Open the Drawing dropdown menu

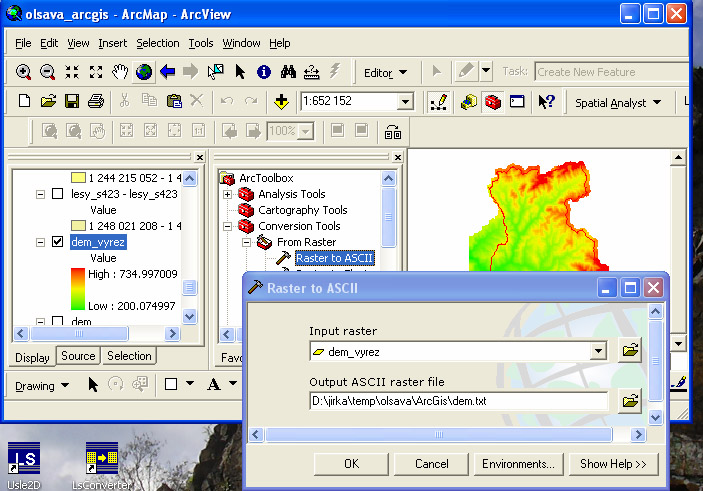(42, 386)
